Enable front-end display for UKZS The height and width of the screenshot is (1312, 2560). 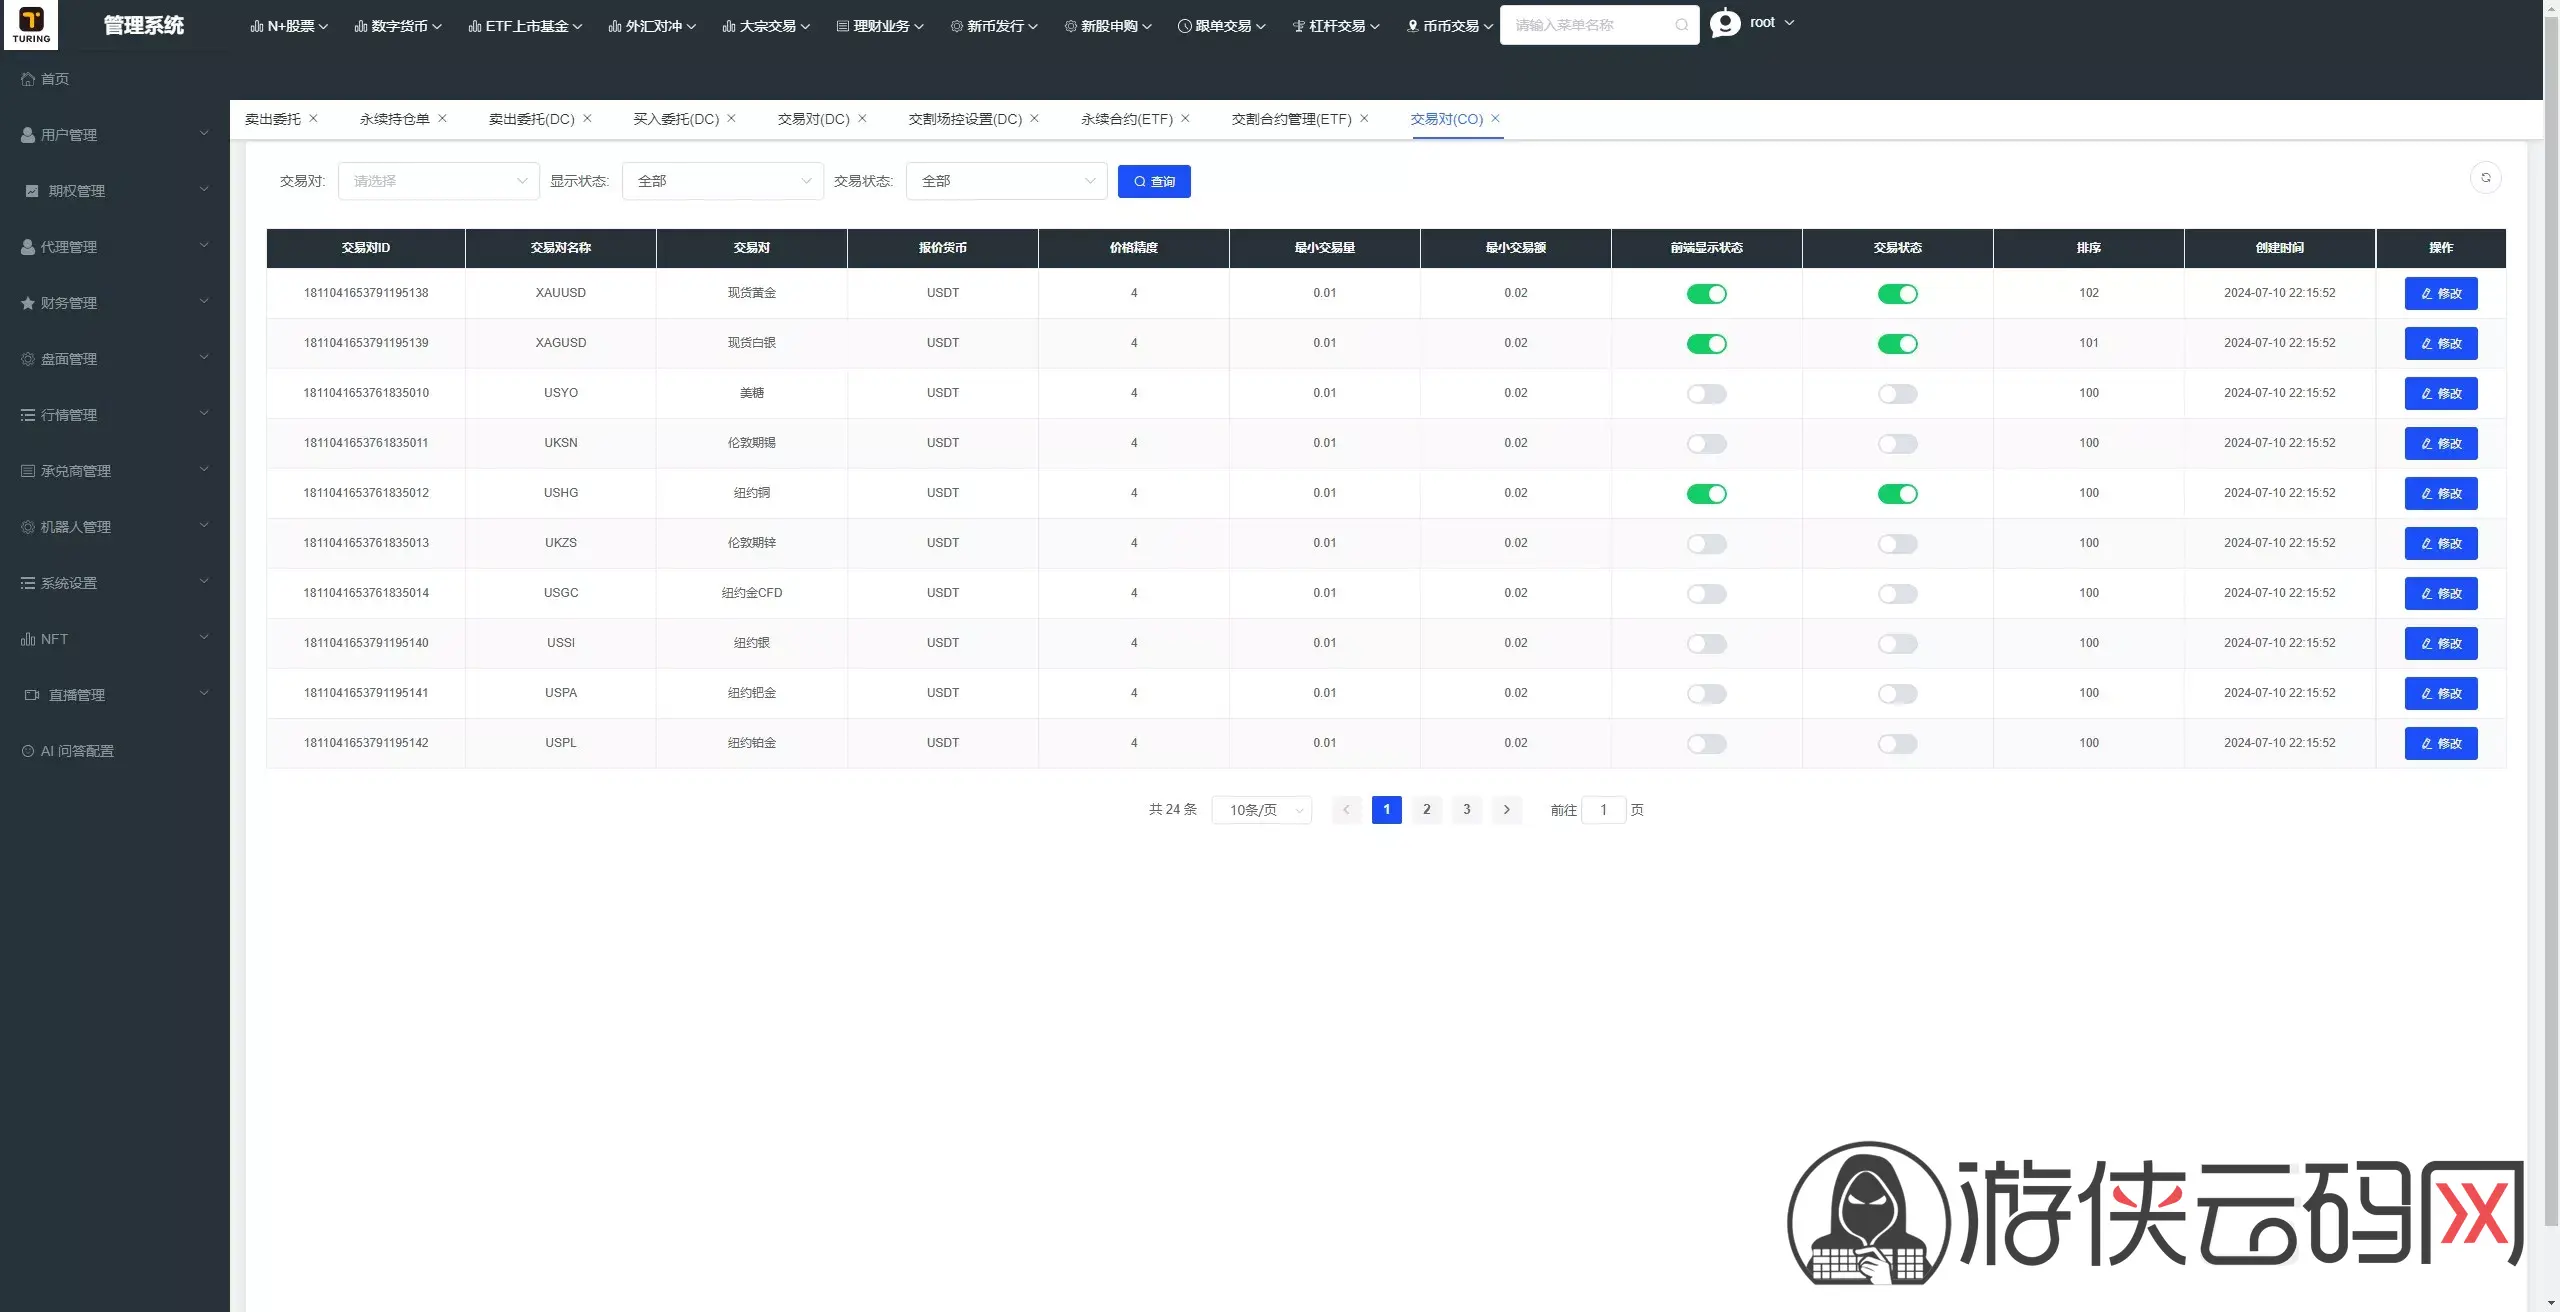(1706, 544)
